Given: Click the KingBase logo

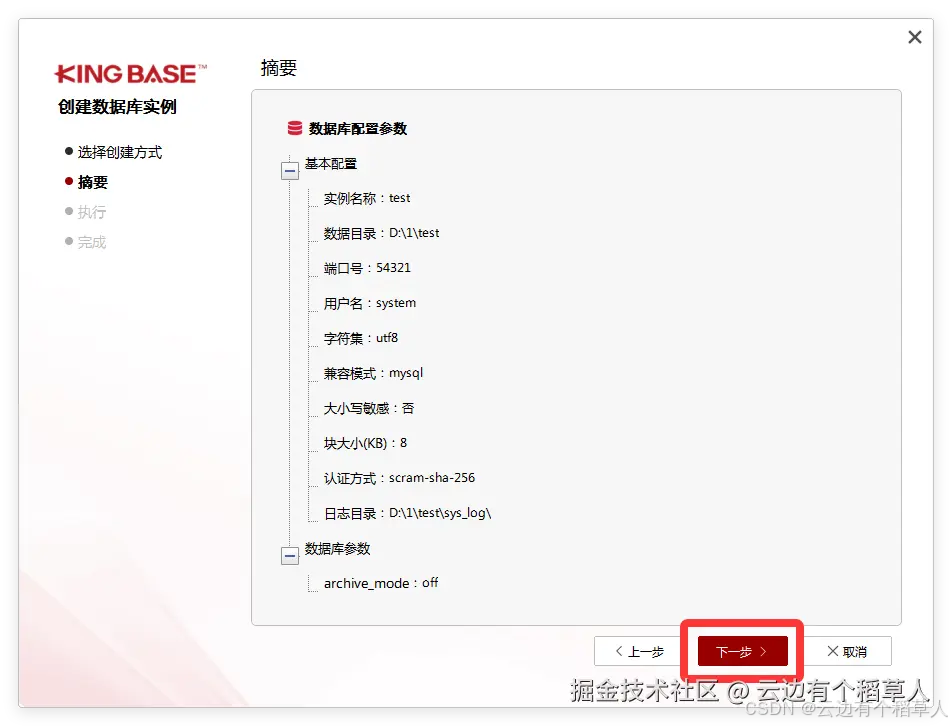Looking at the screenshot, I should coord(131,74).
